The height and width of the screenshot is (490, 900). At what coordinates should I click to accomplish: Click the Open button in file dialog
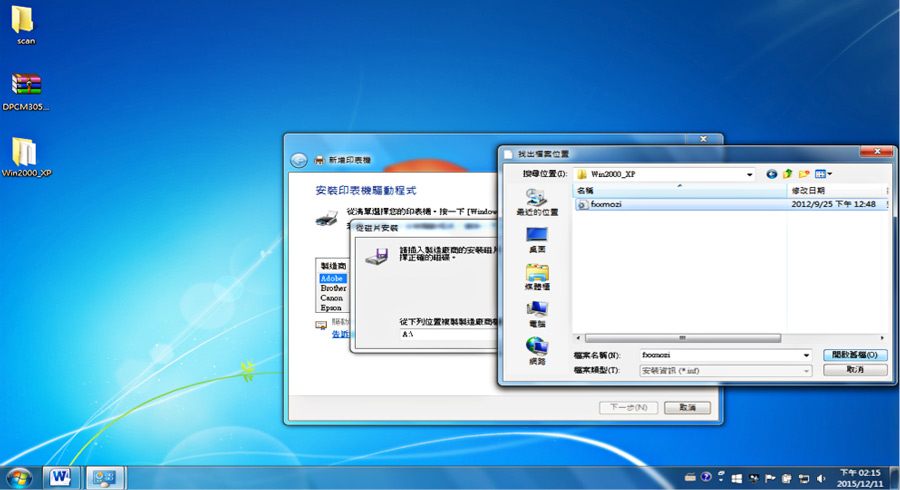click(855, 355)
